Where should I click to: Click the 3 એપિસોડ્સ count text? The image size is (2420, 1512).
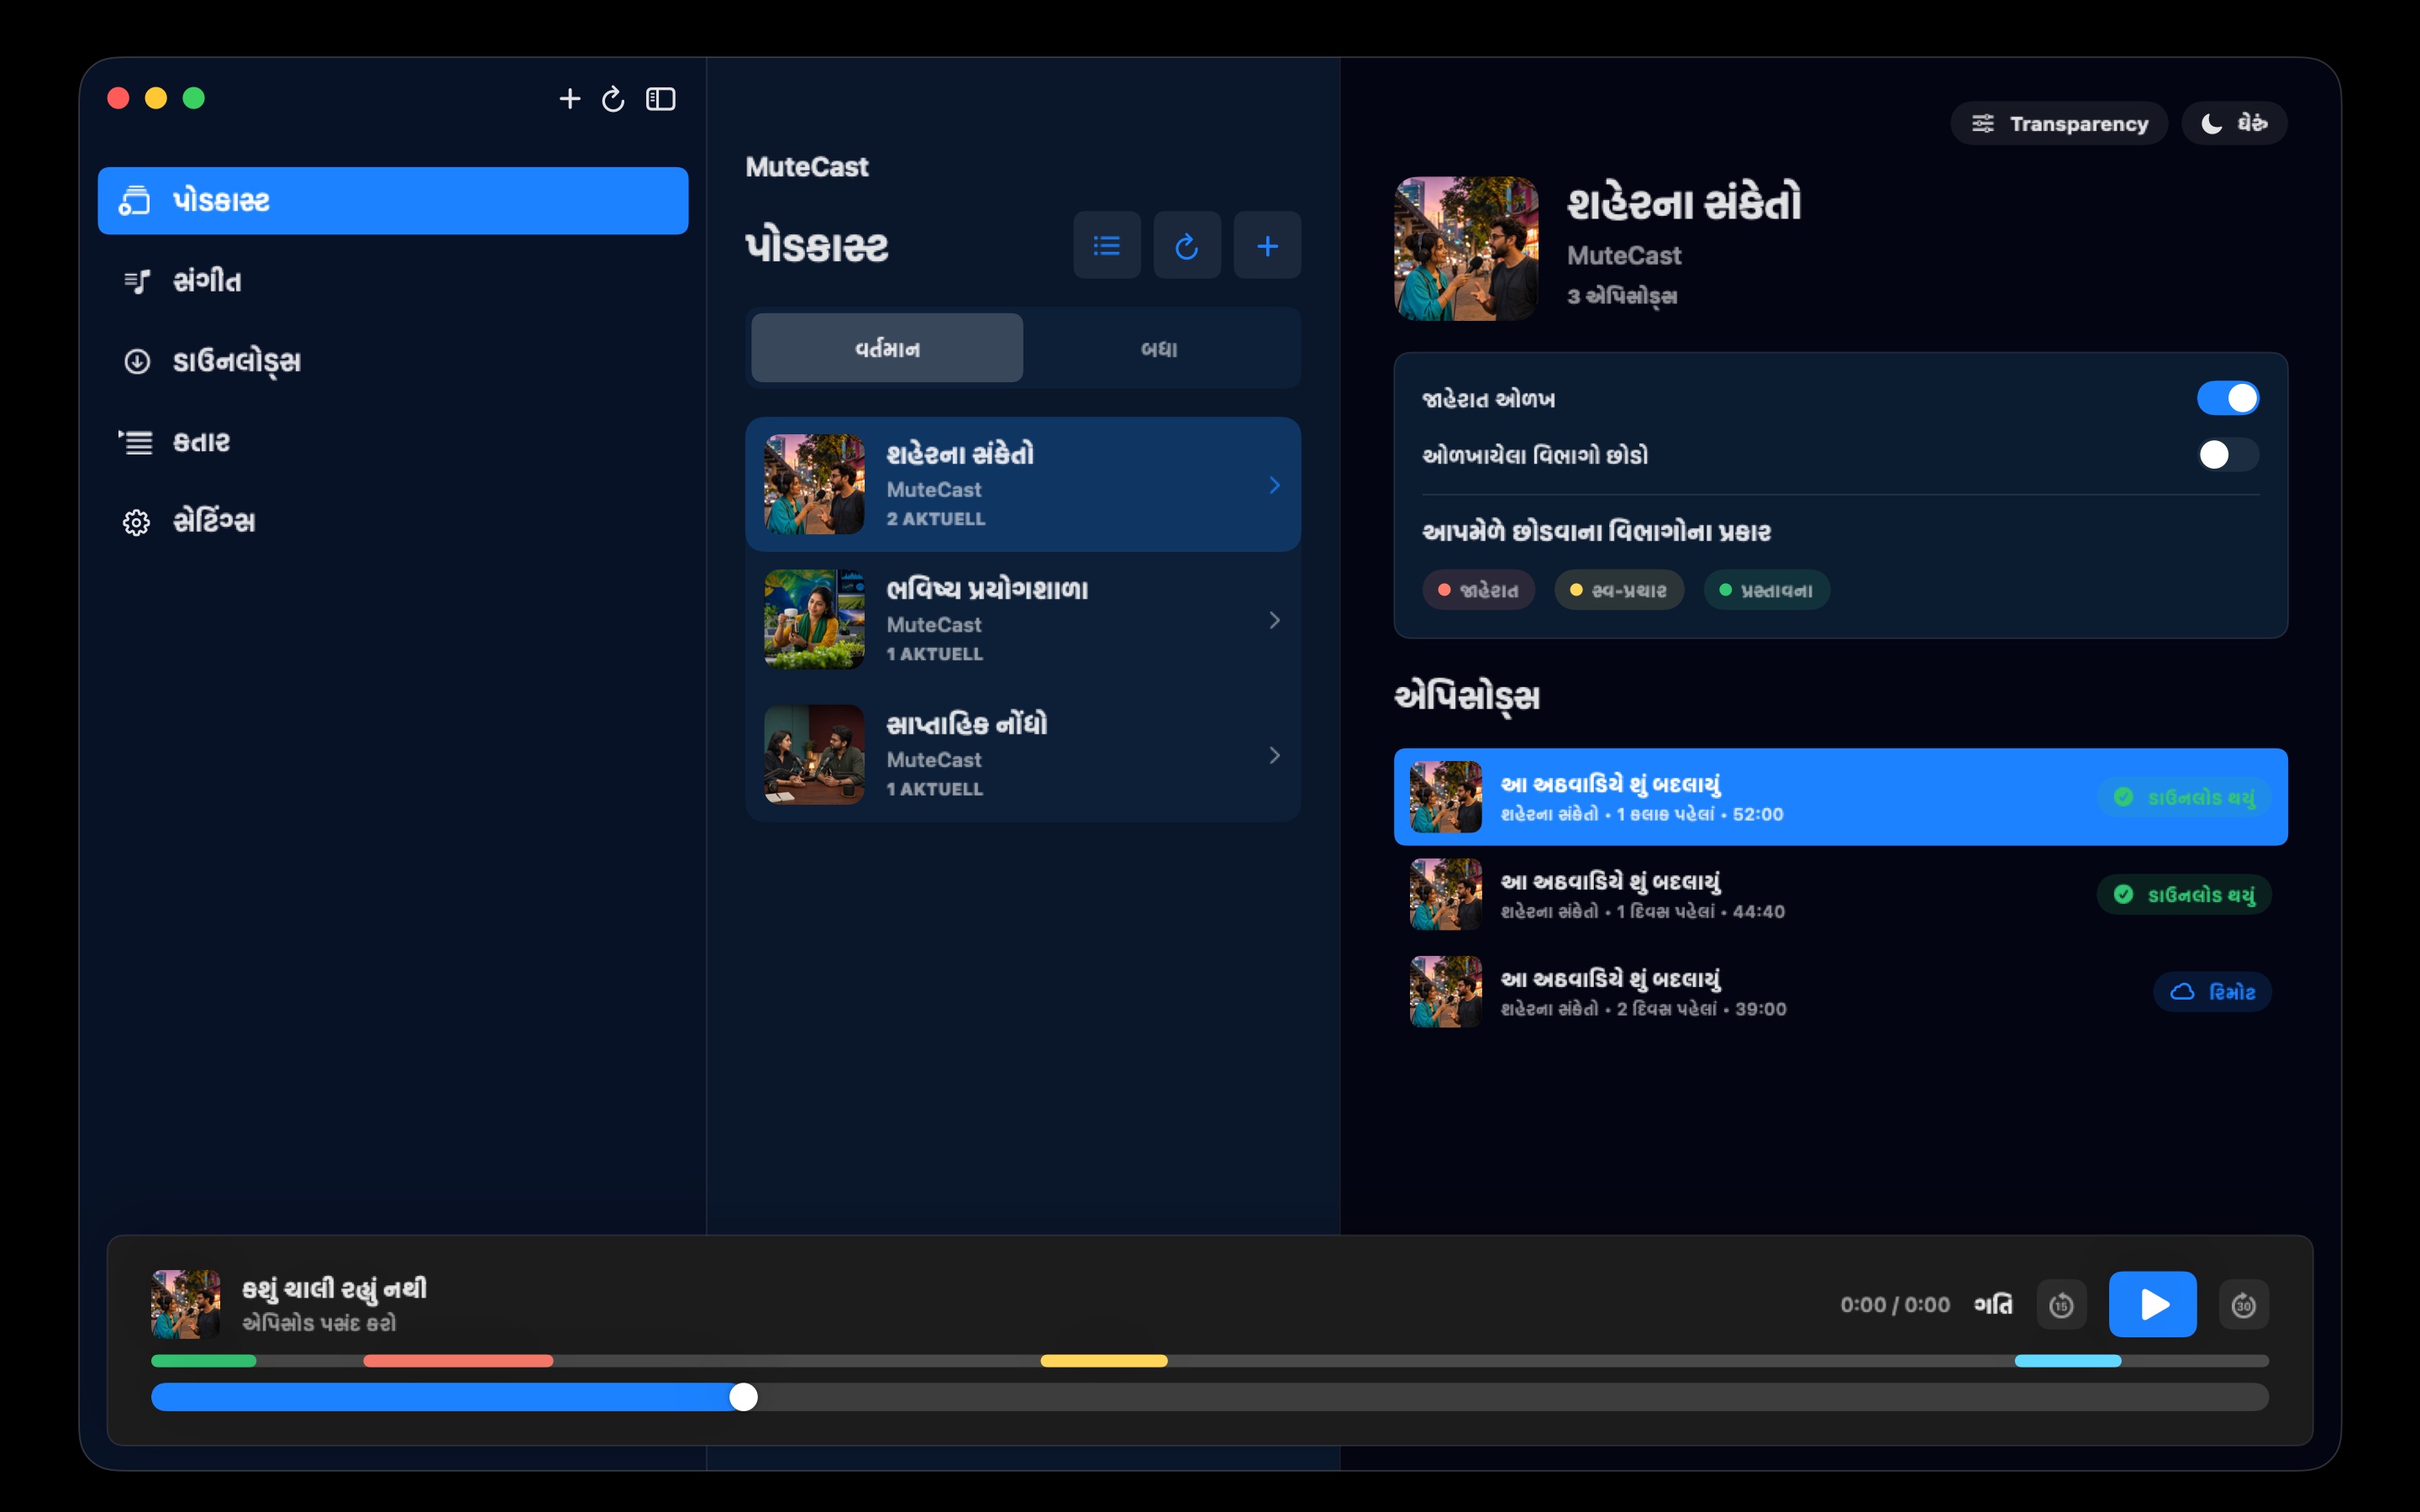pyautogui.click(x=1622, y=296)
